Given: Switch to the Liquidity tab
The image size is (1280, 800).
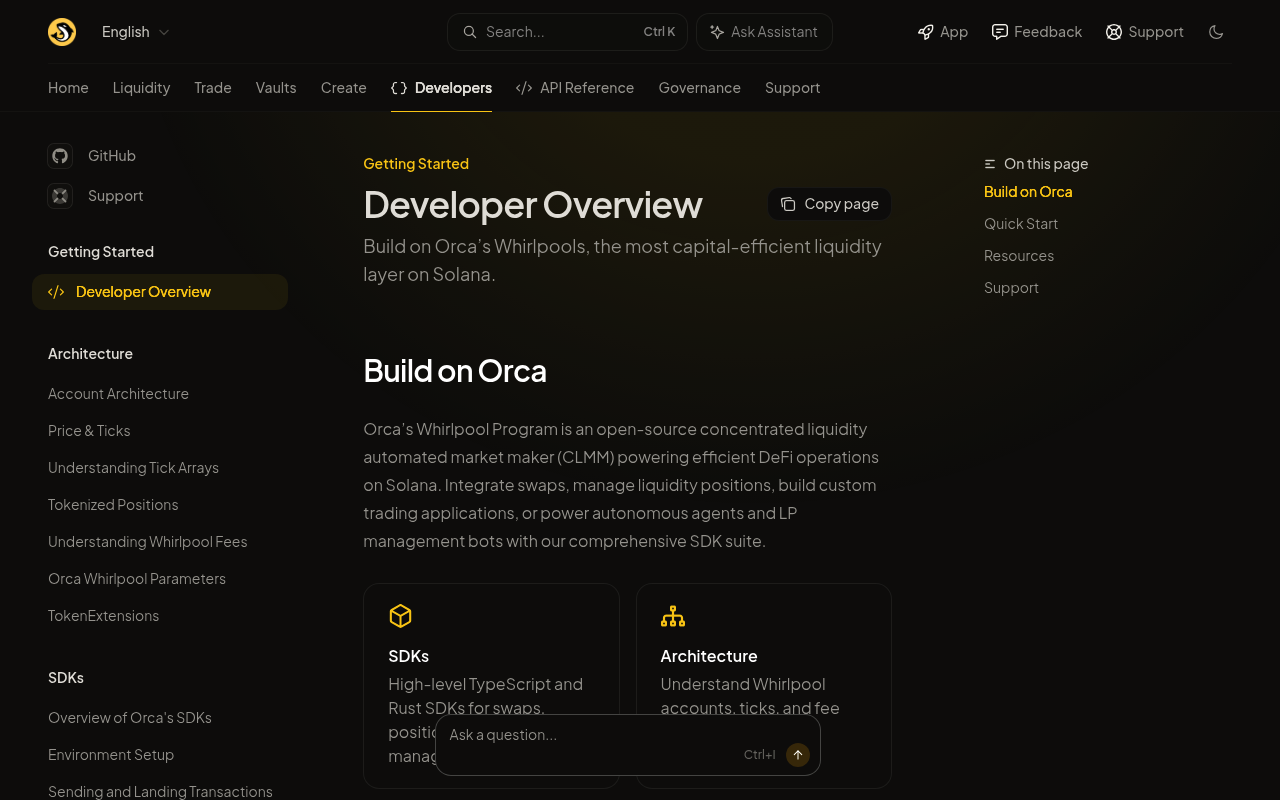Looking at the screenshot, I should pyautogui.click(x=141, y=88).
